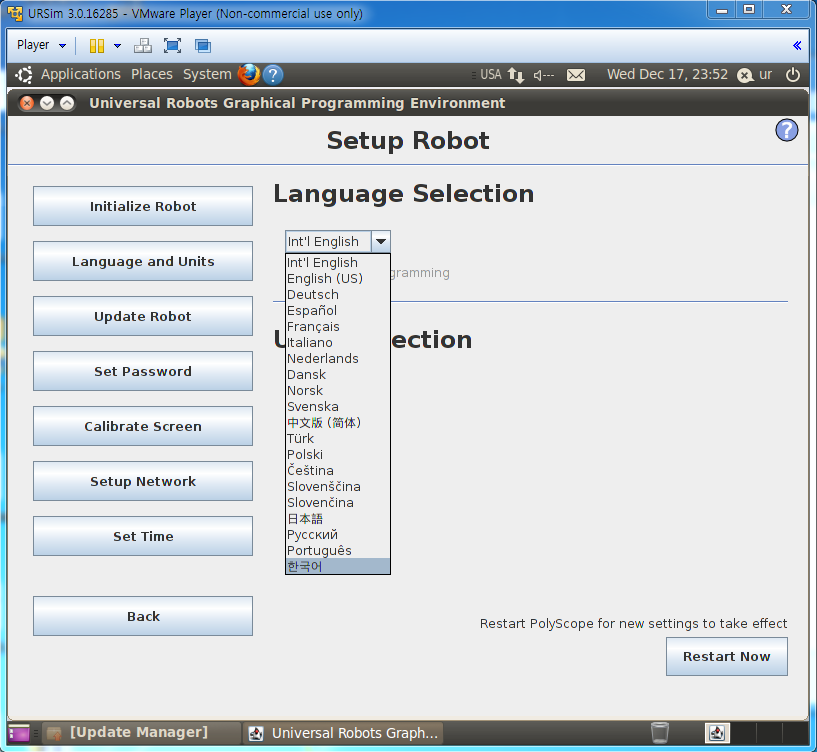Choose Čeština from language list
The width and height of the screenshot is (817, 752).
coord(338,471)
